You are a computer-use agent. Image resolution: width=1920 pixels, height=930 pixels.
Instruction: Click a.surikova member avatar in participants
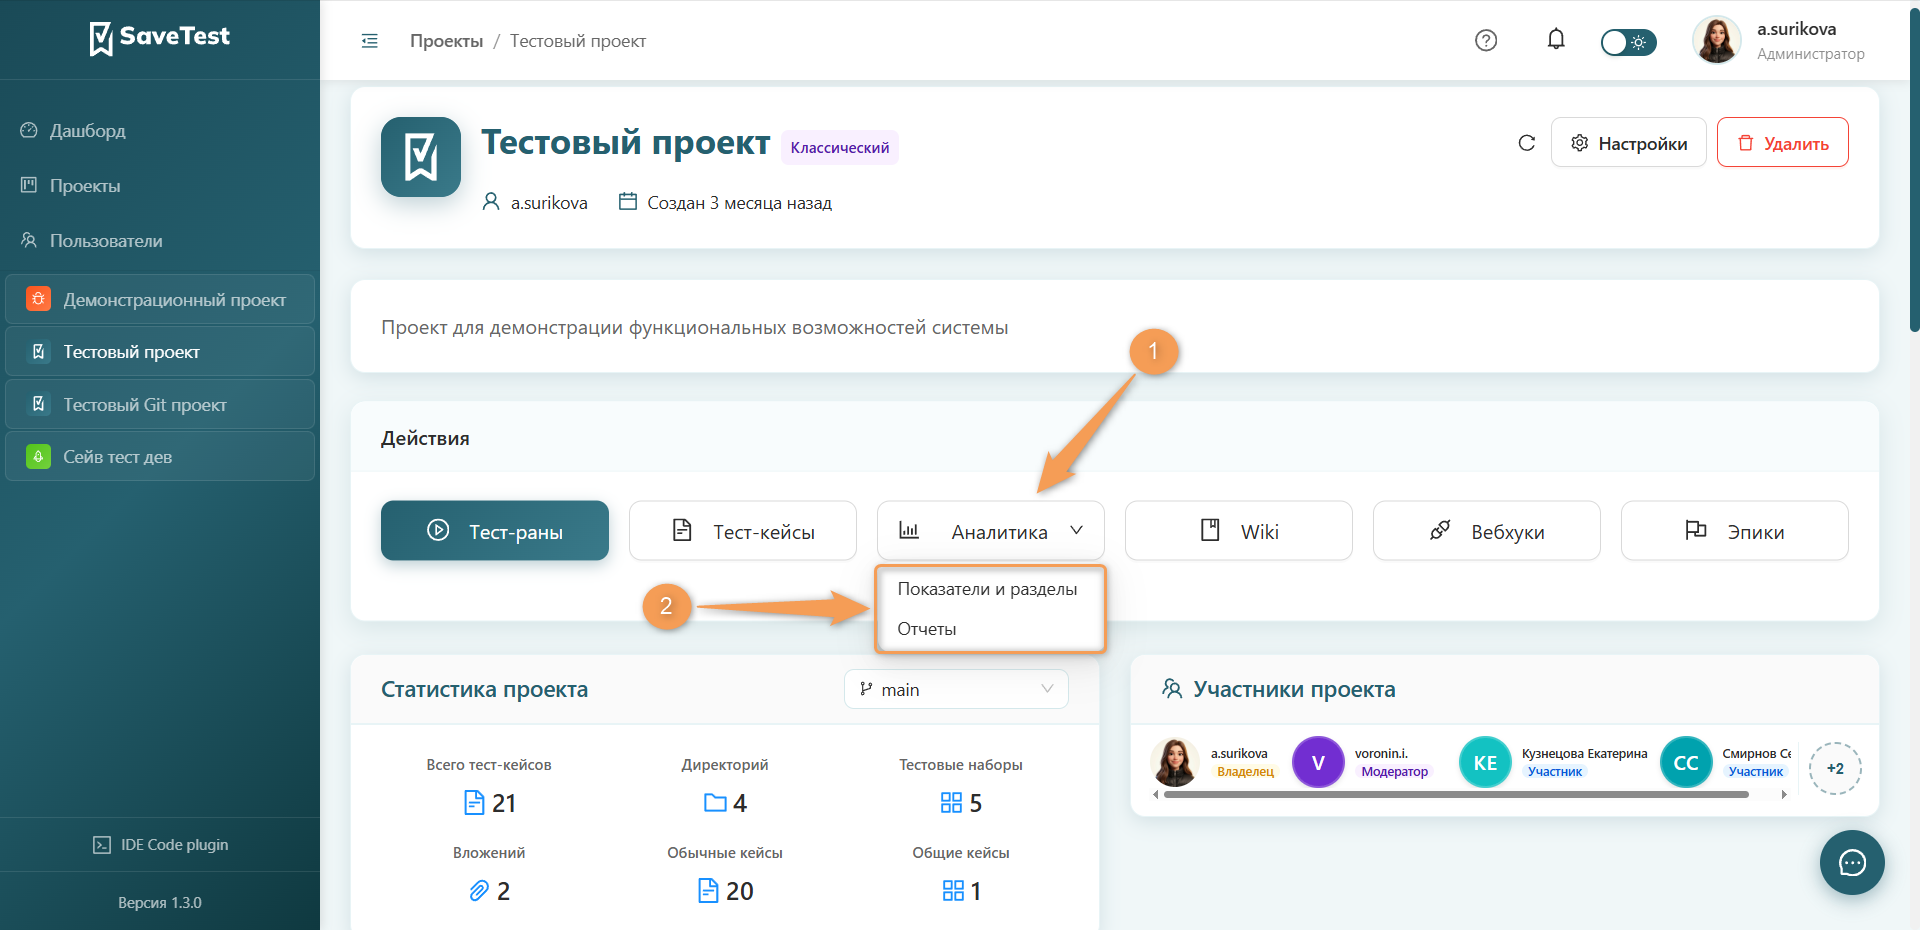1175,763
